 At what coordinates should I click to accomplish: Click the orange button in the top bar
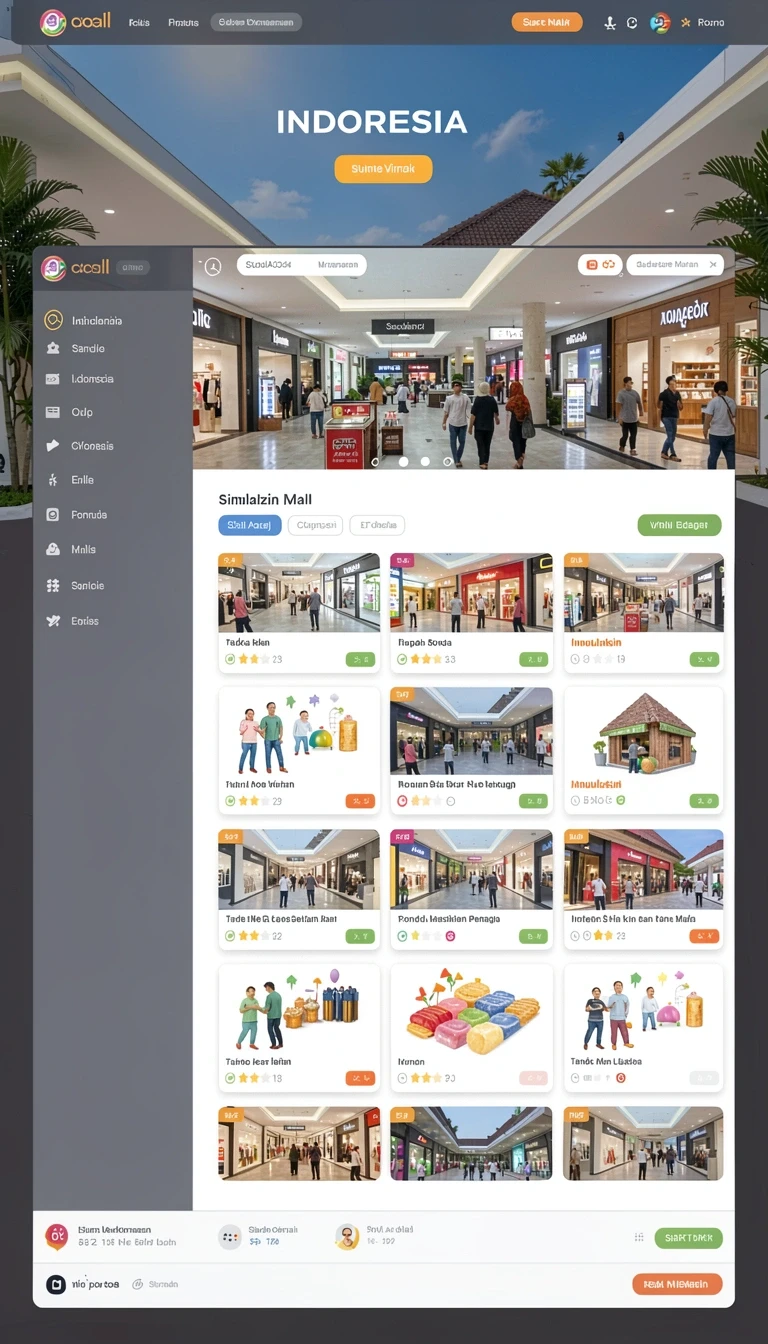pos(546,22)
